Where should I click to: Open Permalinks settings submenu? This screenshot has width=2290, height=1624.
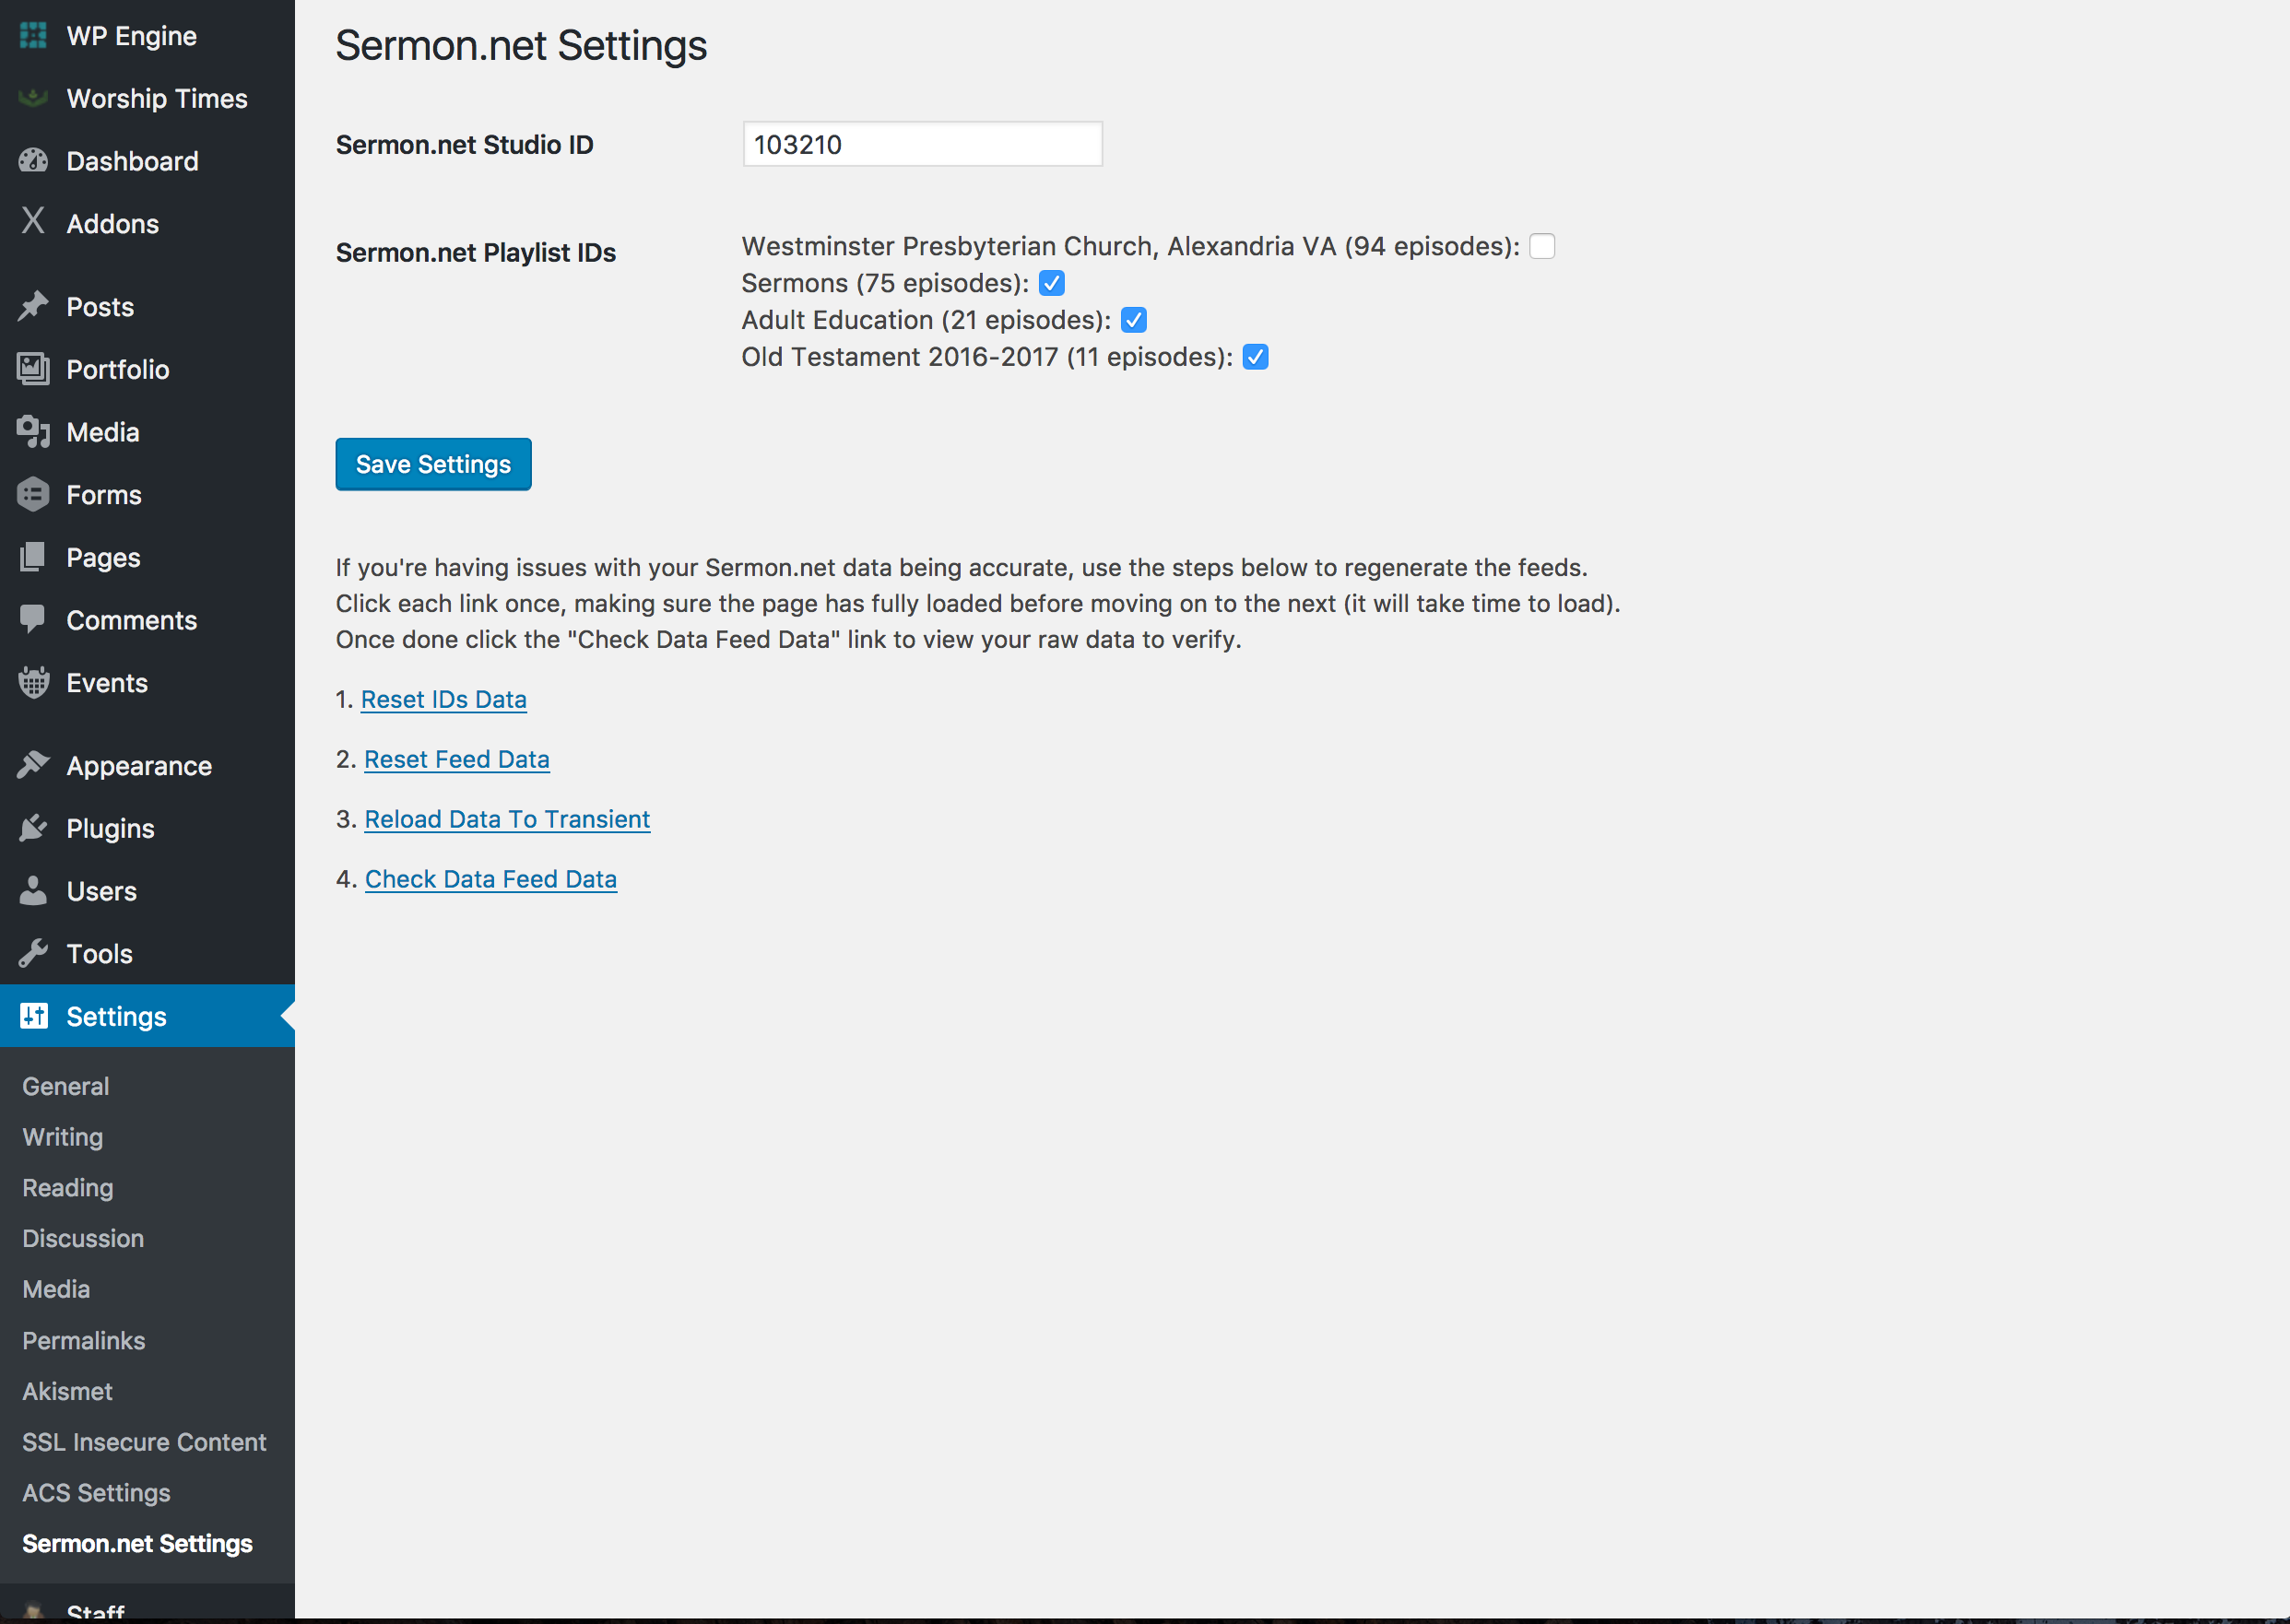tap(84, 1340)
